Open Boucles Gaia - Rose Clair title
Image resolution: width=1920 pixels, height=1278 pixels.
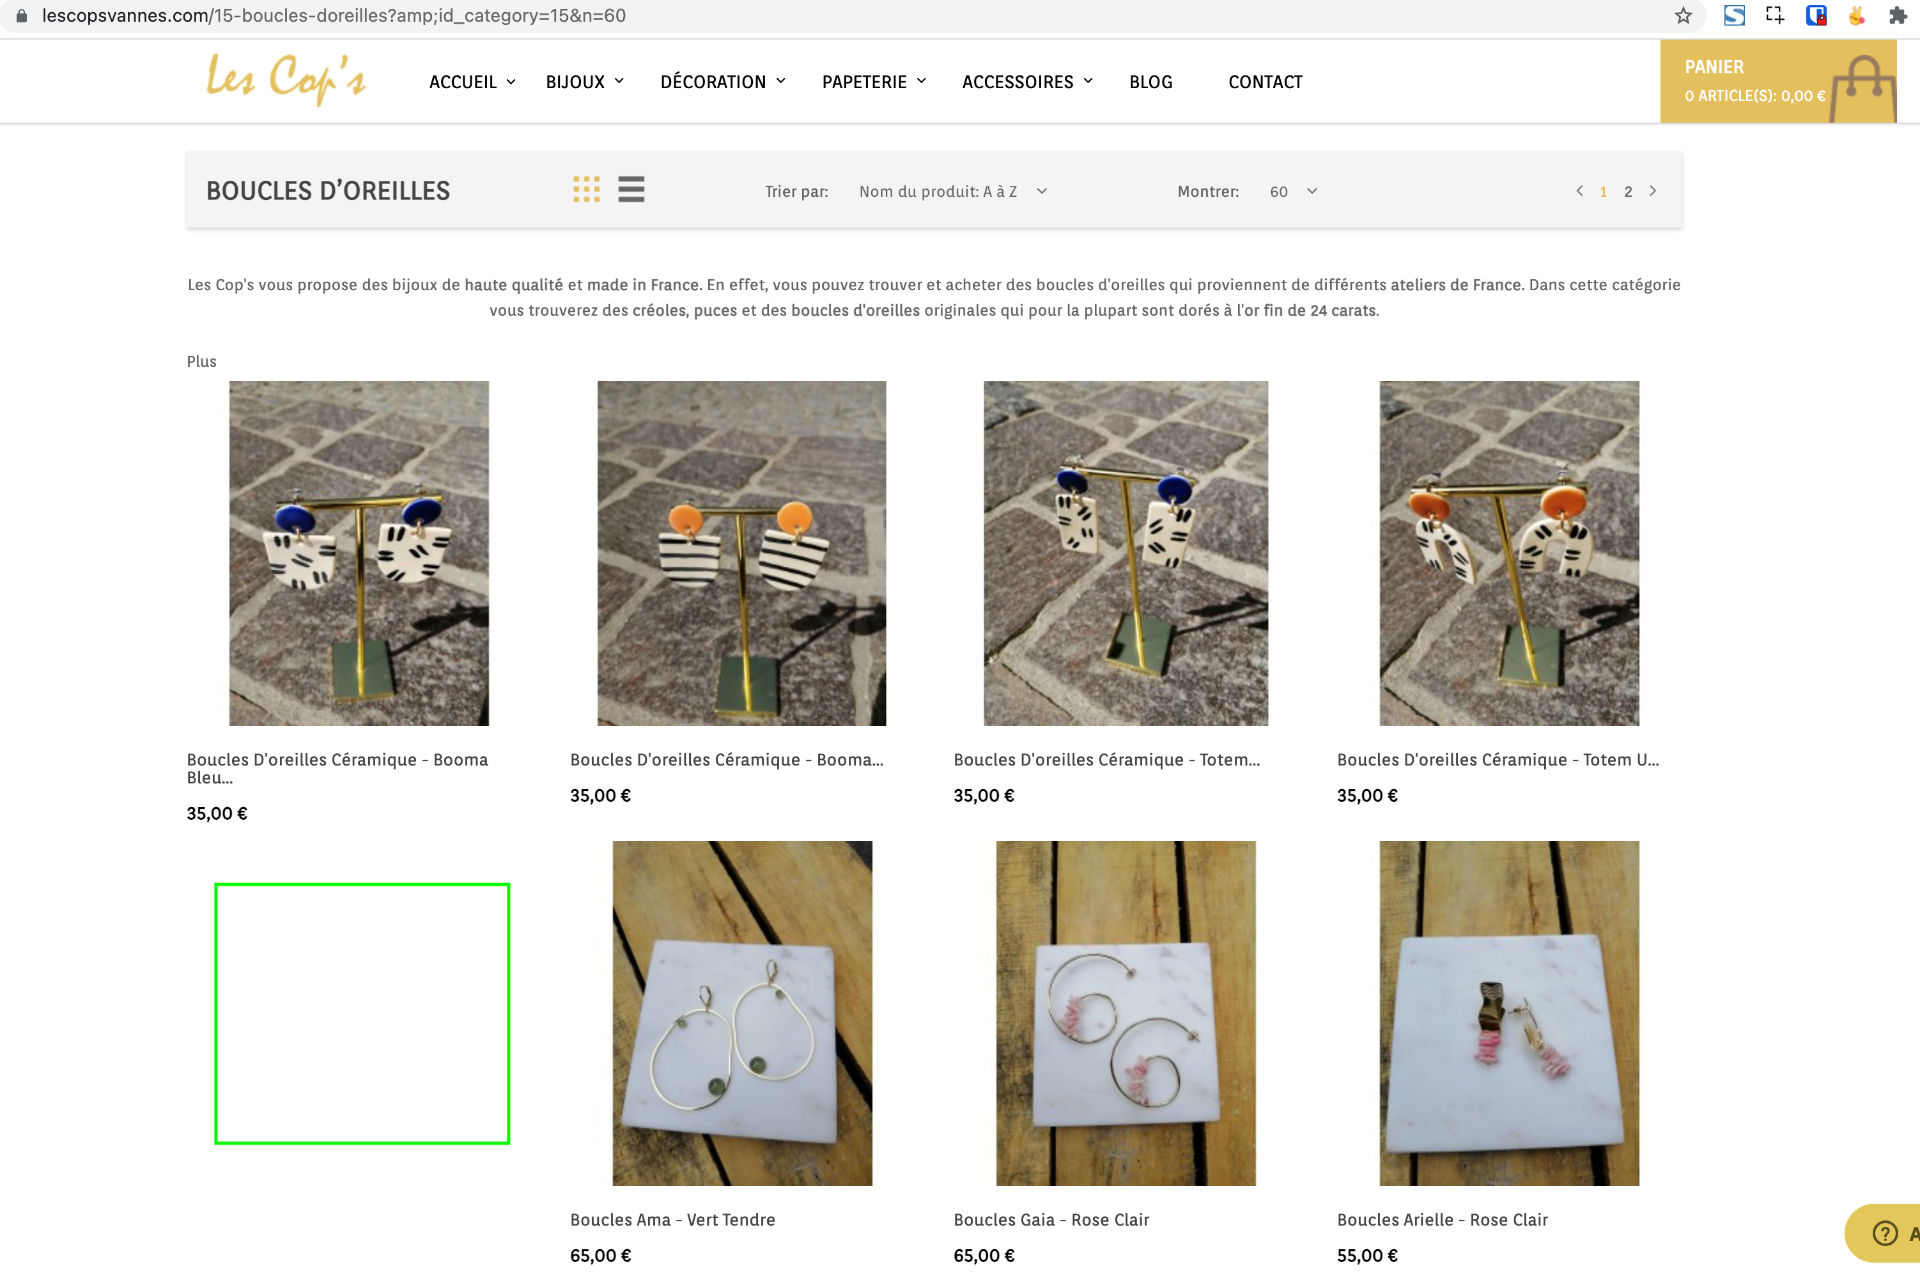1051,1220
